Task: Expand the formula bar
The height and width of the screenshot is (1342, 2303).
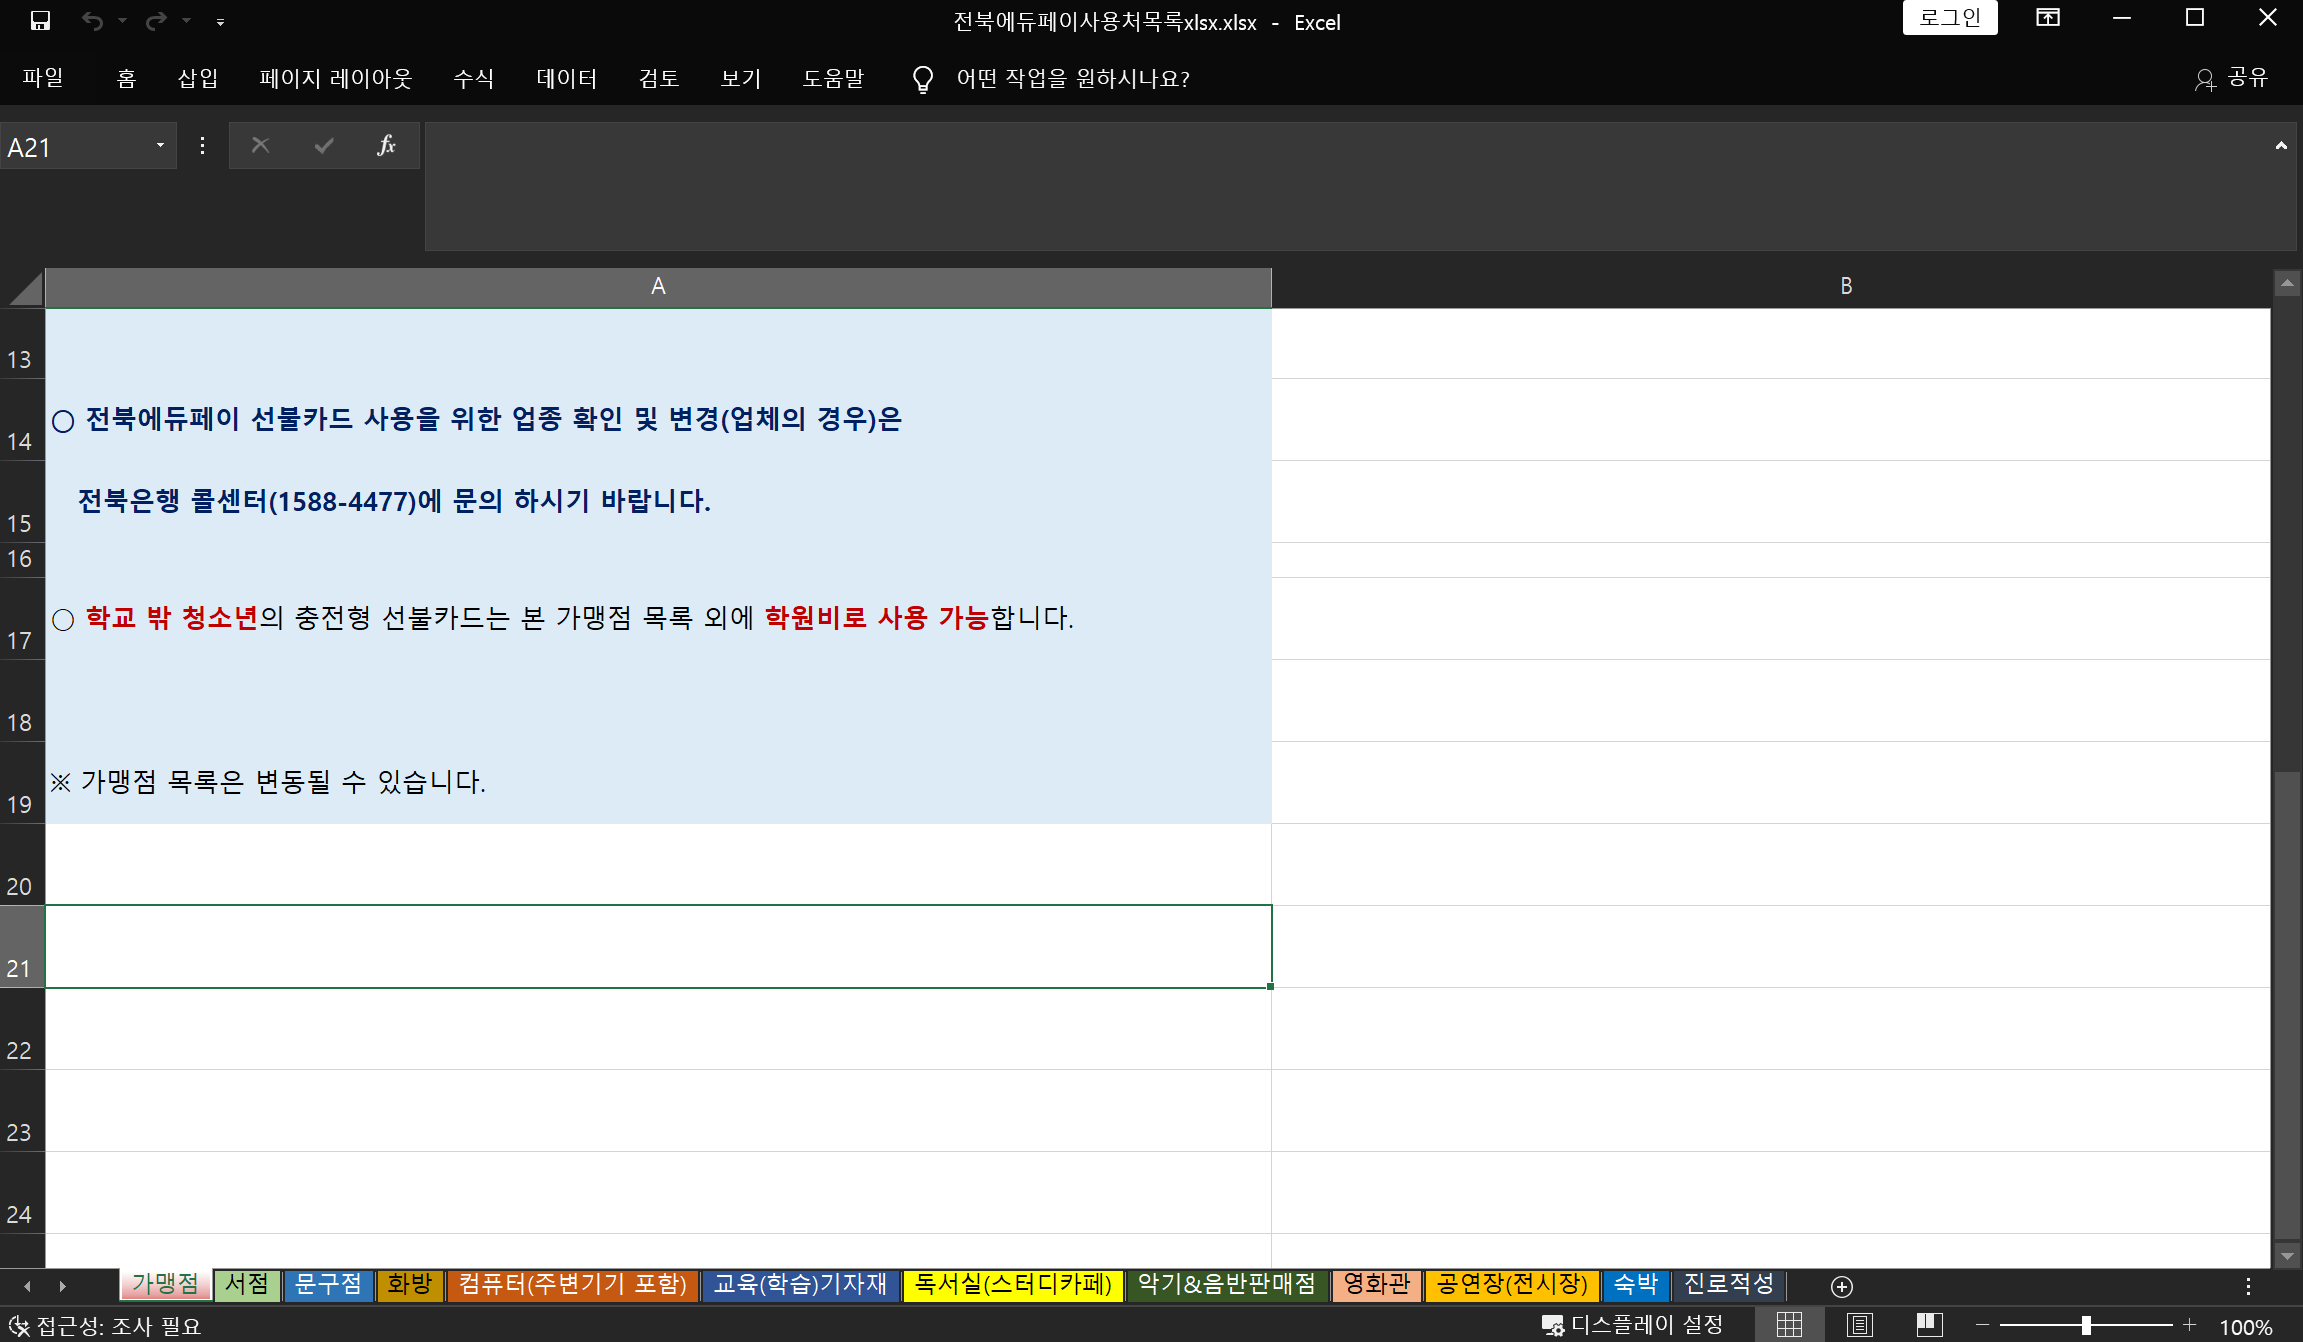Action: 2281,146
